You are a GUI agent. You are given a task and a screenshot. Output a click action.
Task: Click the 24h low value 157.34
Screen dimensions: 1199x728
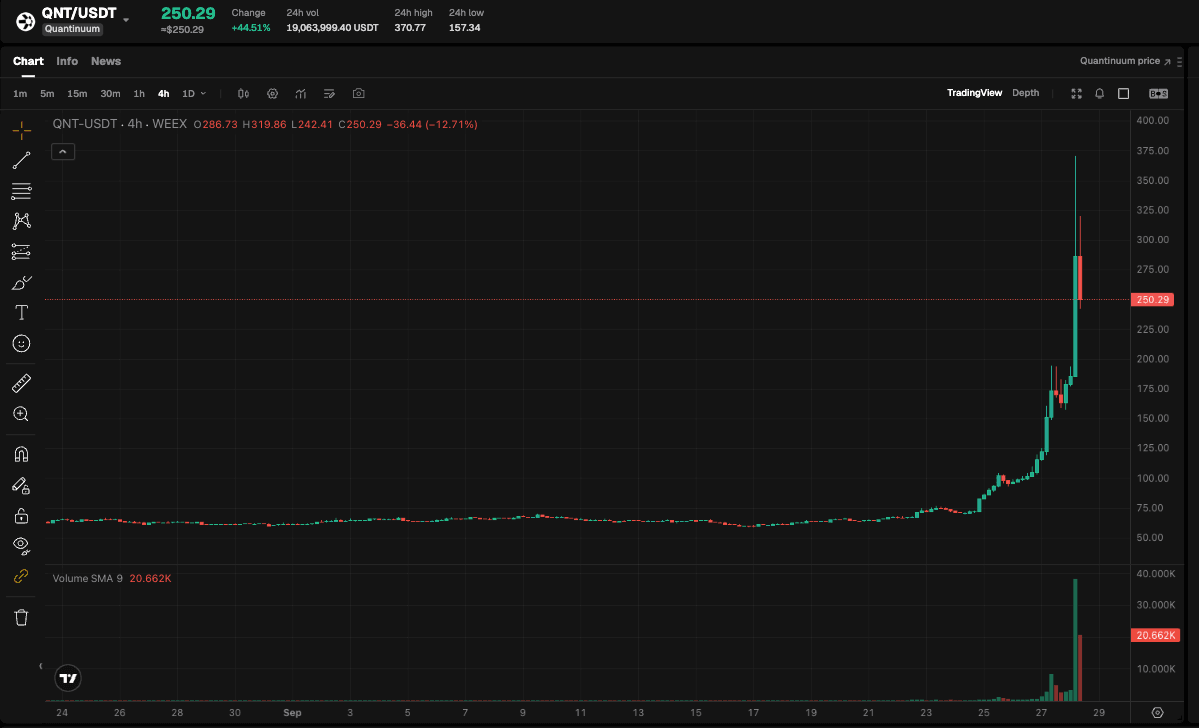click(x=464, y=28)
